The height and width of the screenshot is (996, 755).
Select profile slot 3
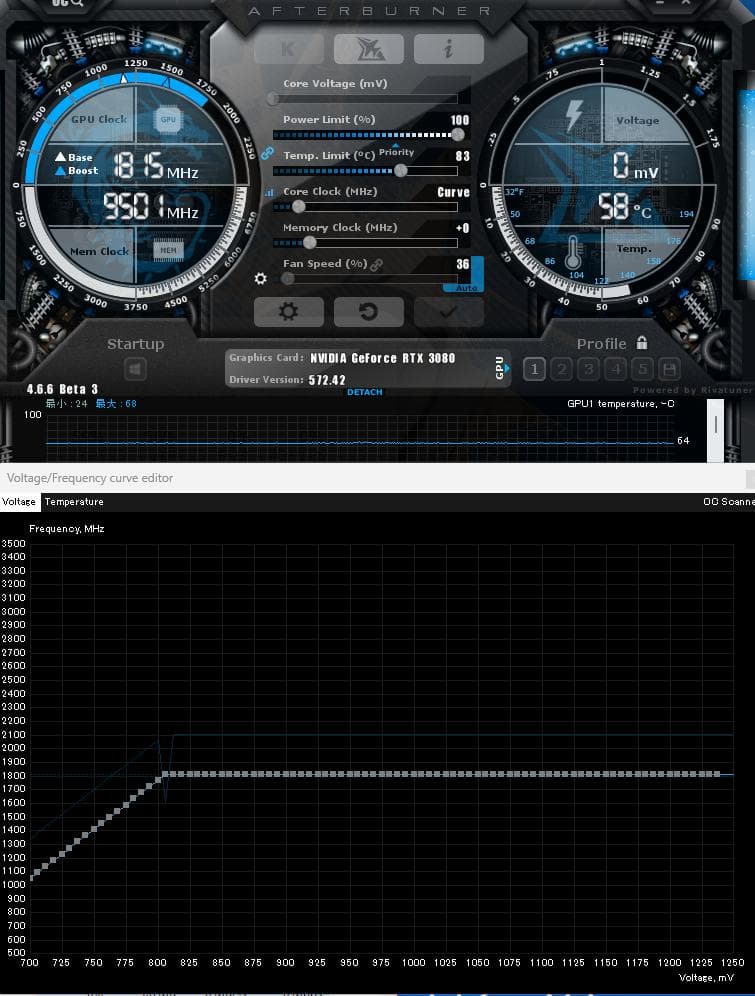tap(589, 369)
